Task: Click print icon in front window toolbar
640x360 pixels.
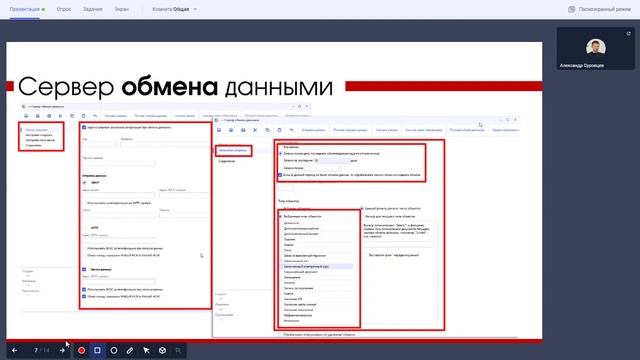Action: 243,130
